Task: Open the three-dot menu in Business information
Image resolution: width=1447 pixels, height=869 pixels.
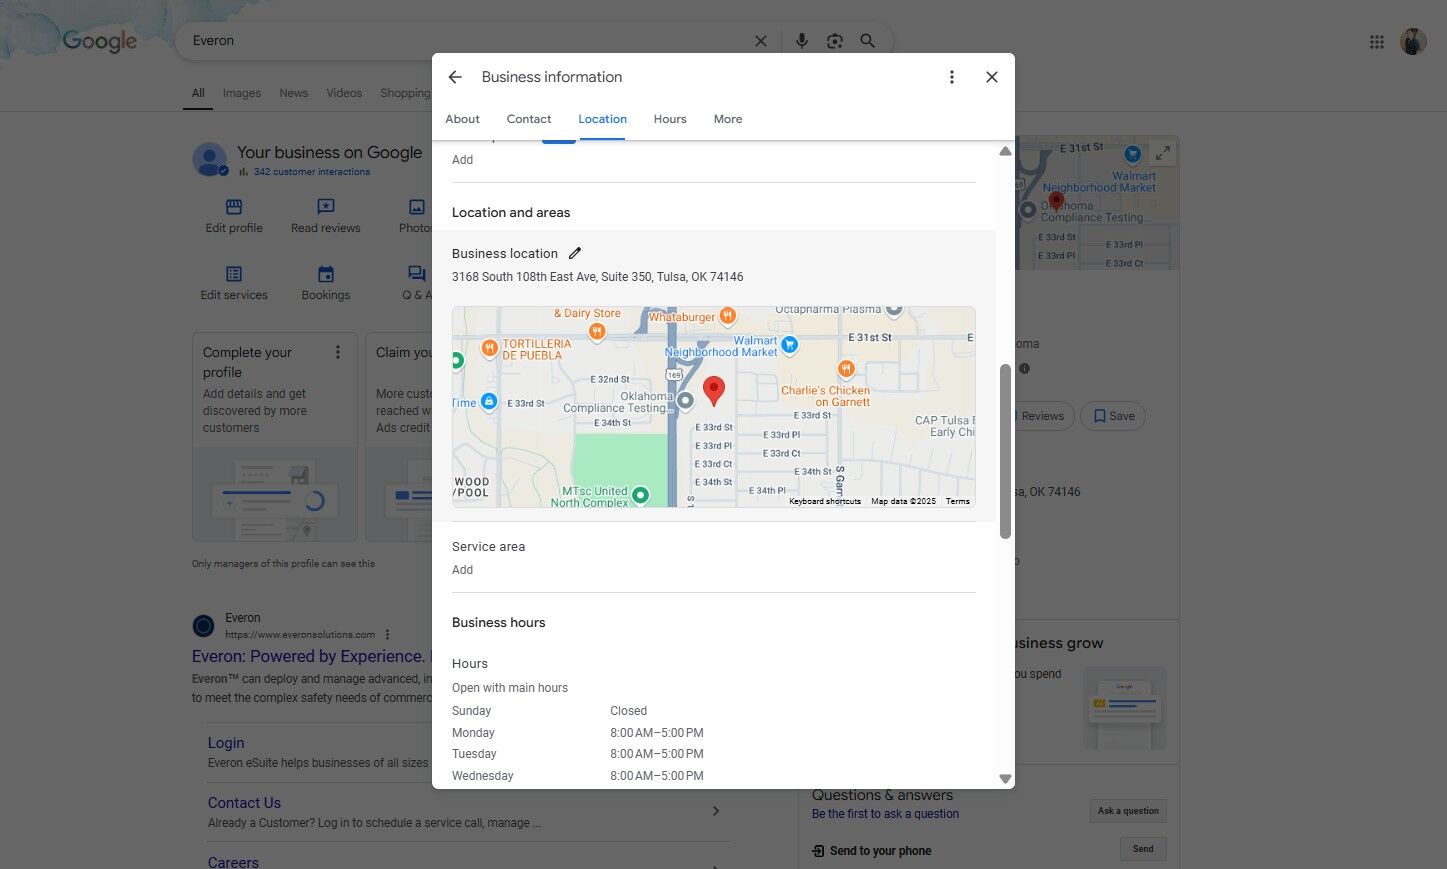Action: pyautogui.click(x=951, y=77)
